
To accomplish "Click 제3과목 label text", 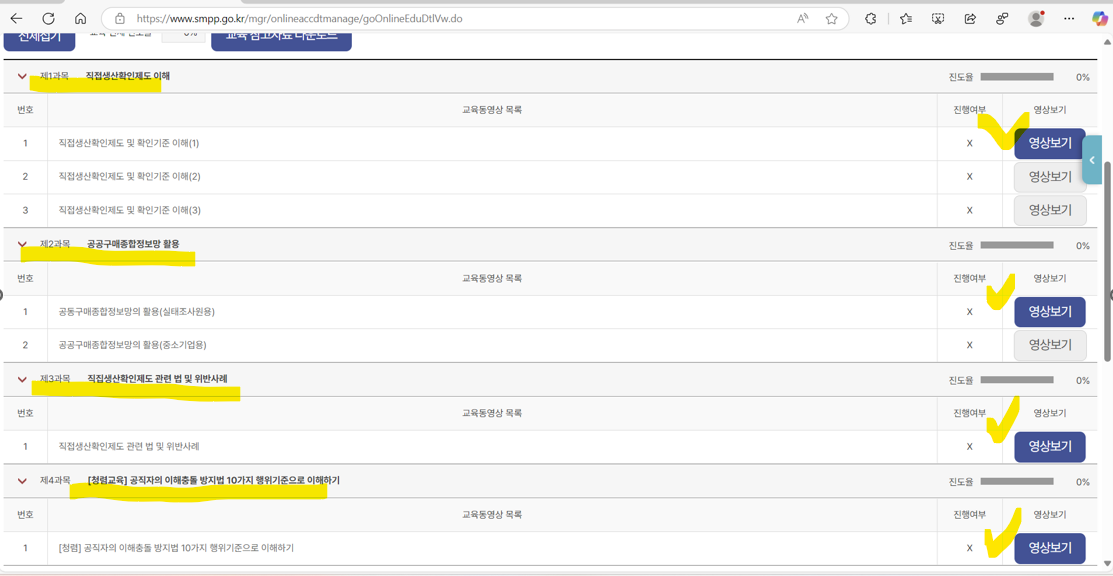I will (x=55, y=379).
